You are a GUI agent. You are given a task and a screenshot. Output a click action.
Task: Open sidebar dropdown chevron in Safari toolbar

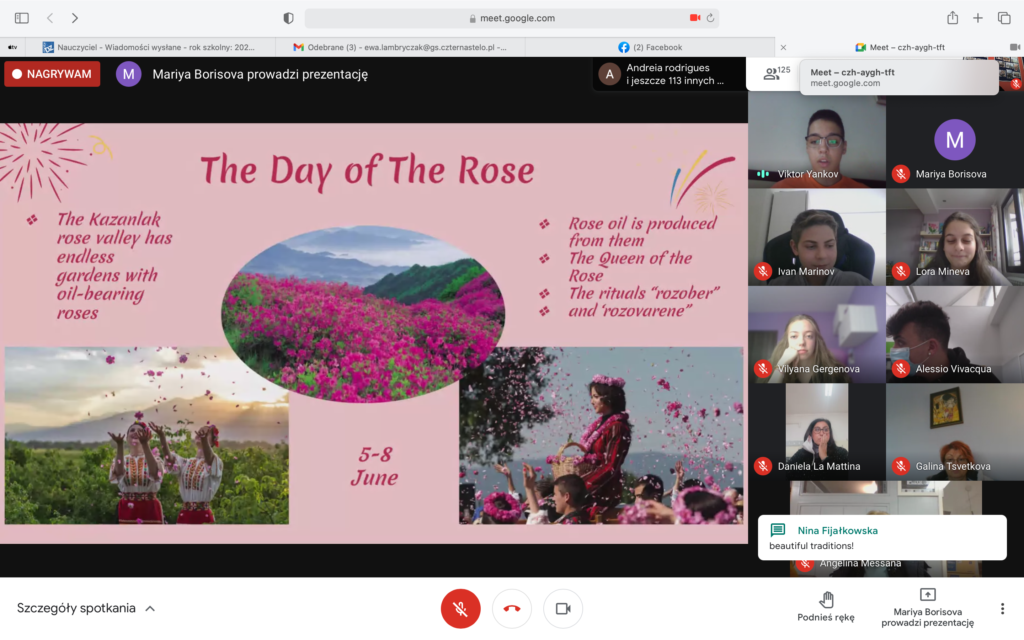[x=35, y=18]
